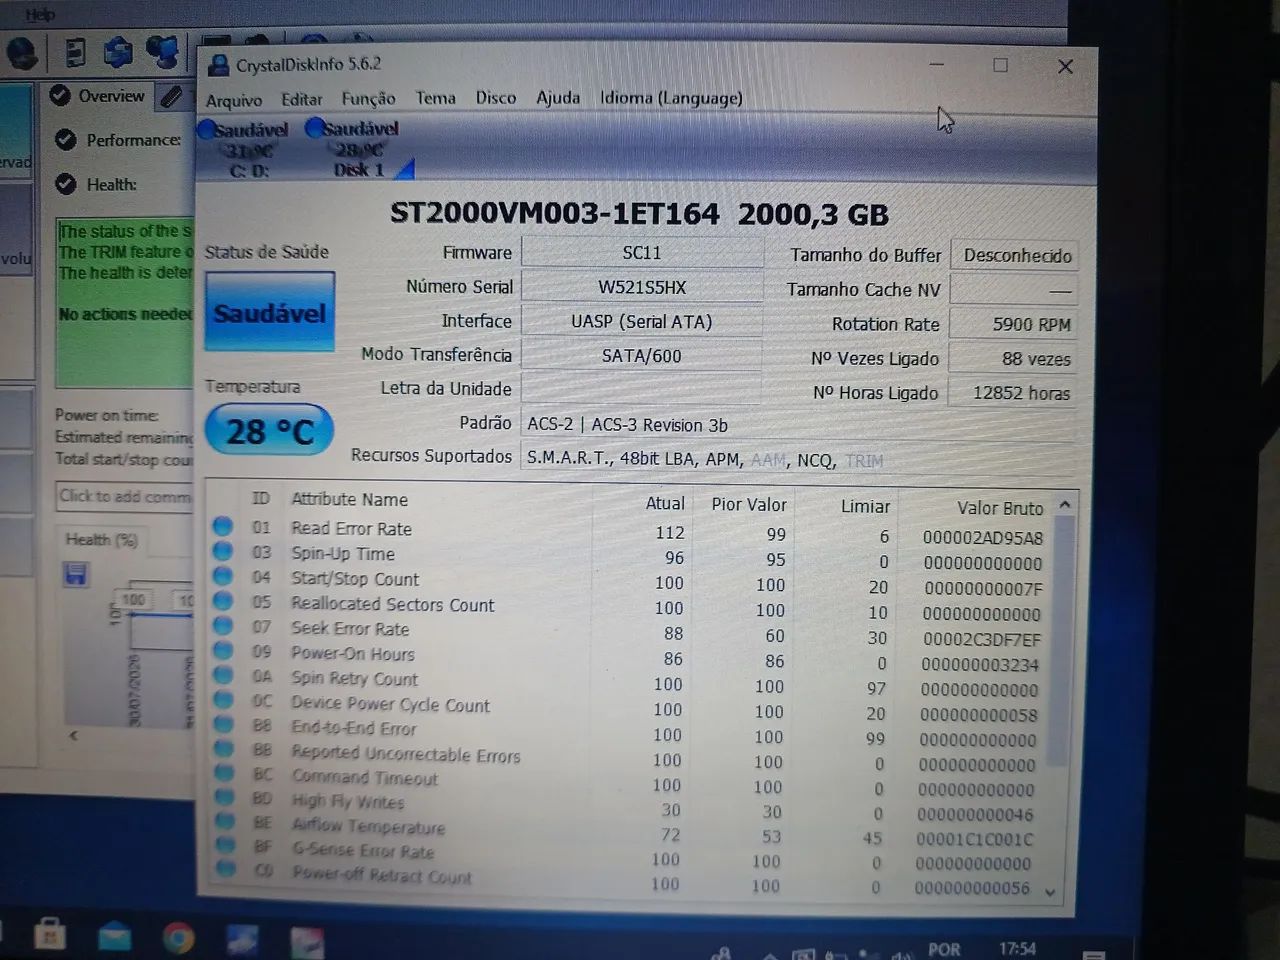Select the Spin Retry Count row
This screenshot has width=1280, height=960.
[628, 682]
